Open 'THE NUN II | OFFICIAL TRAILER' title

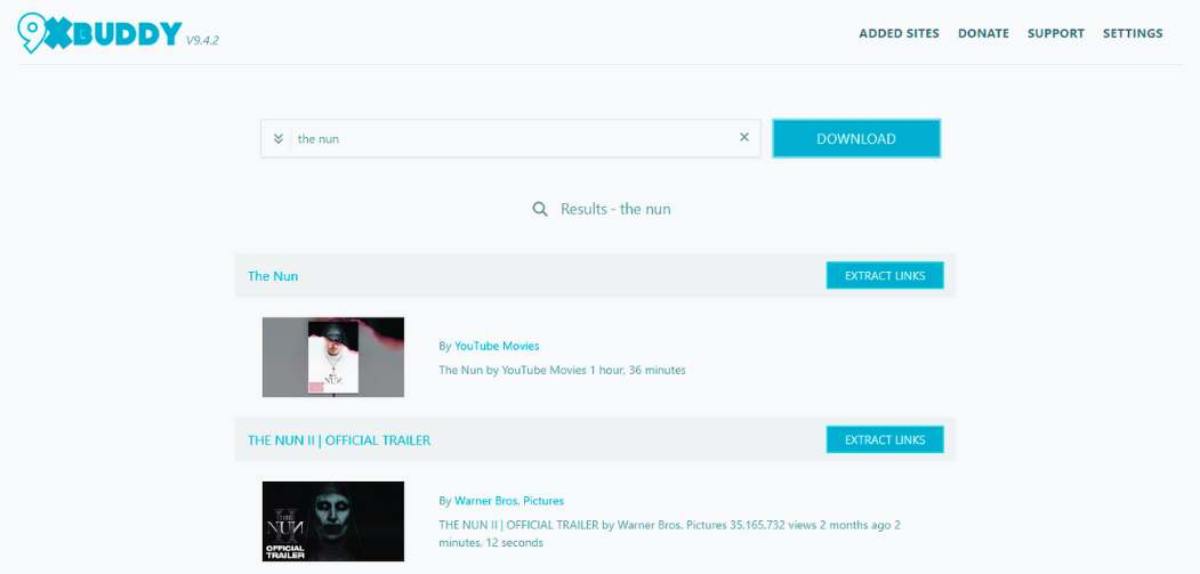339,440
